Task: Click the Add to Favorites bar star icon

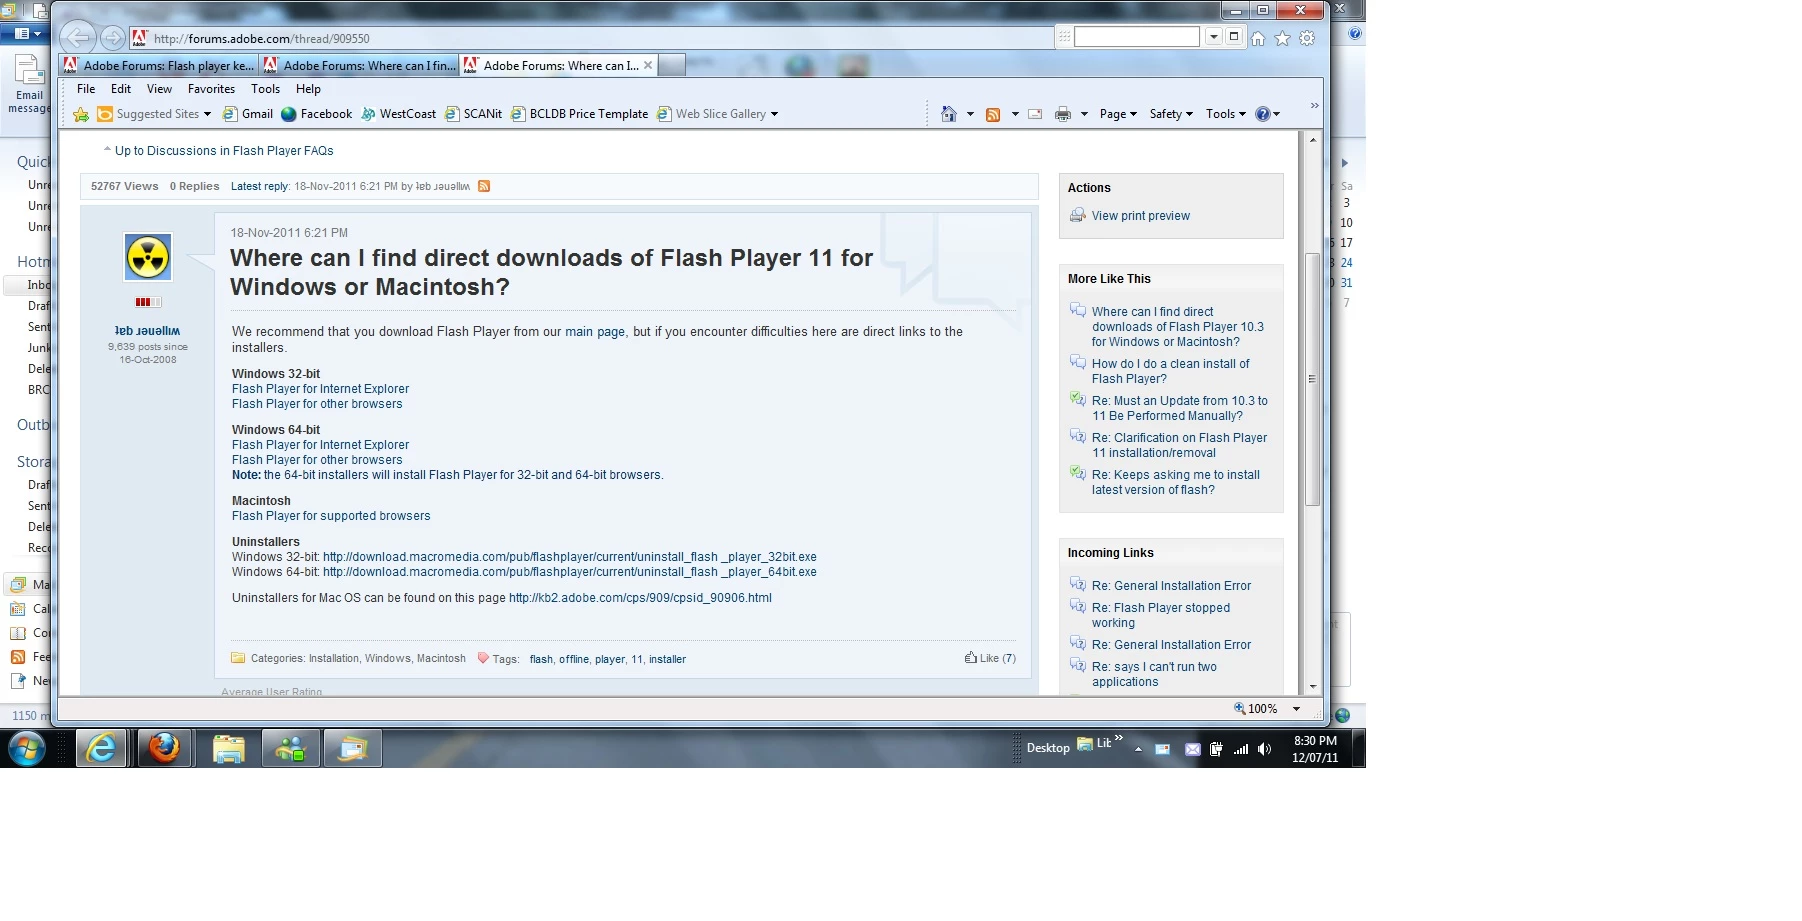Action: tap(81, 114)
